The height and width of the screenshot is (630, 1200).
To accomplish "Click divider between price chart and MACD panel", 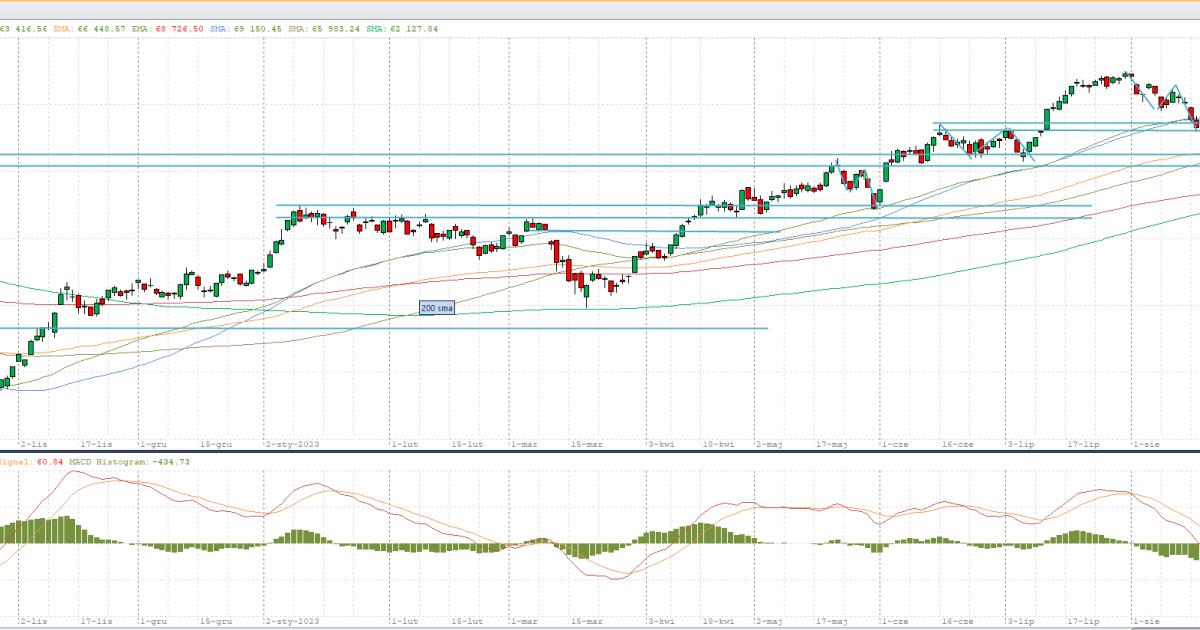I will (x=600, y=452).
